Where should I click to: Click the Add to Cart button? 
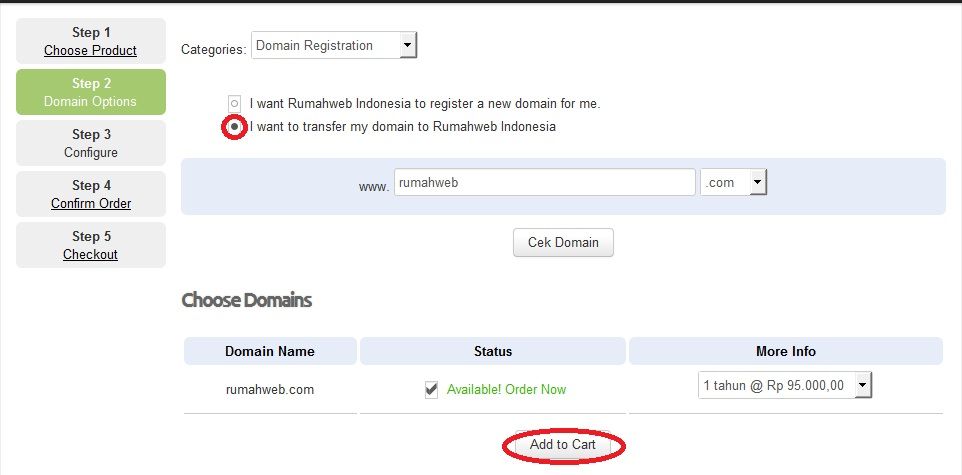coord(563,444)
